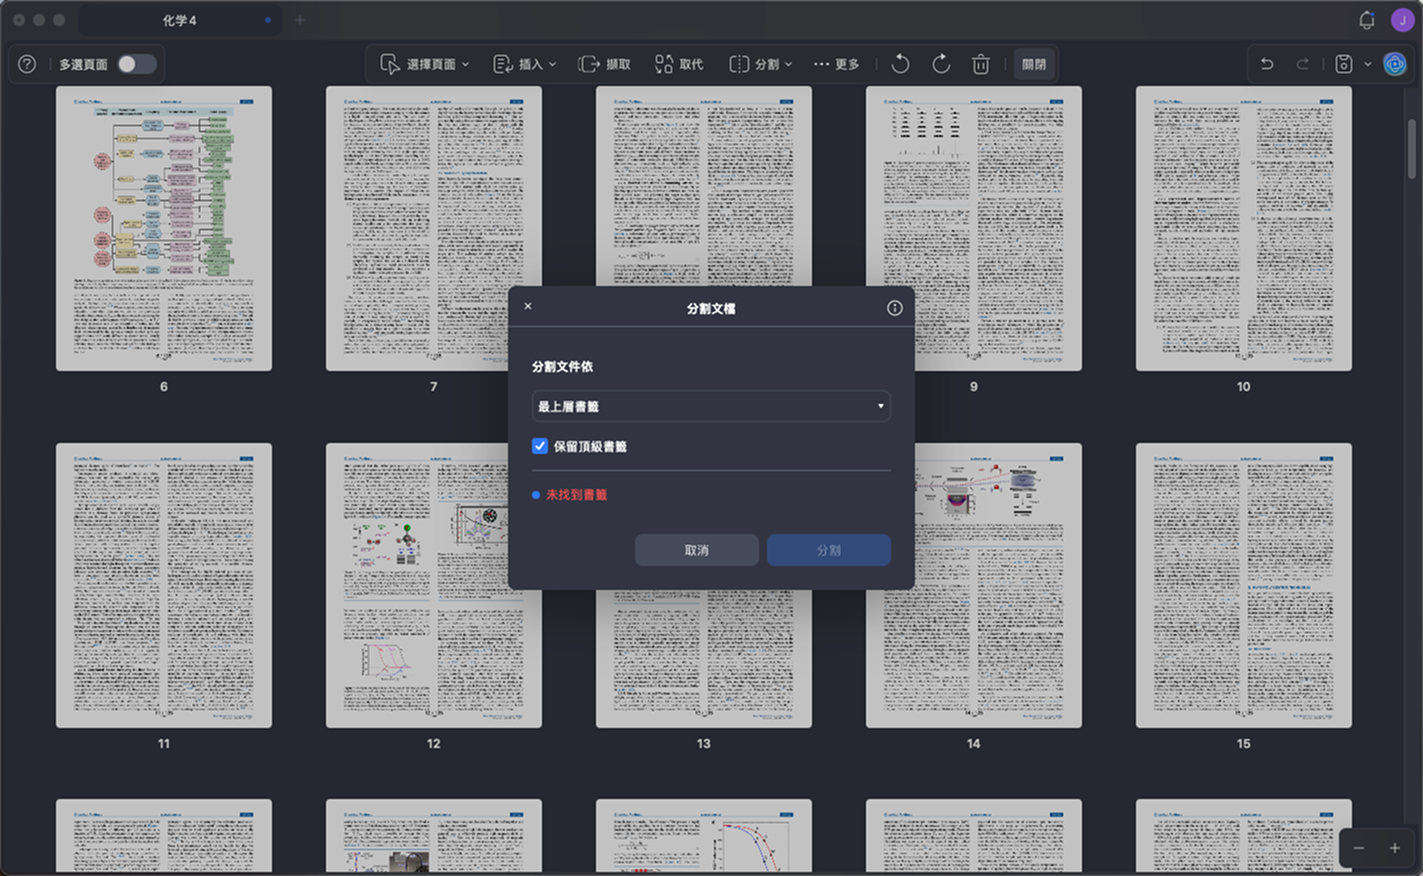Open the 更多 more options menu
Image resolution: width=1423 pixels, height=876 pixels.
(836, 64)
